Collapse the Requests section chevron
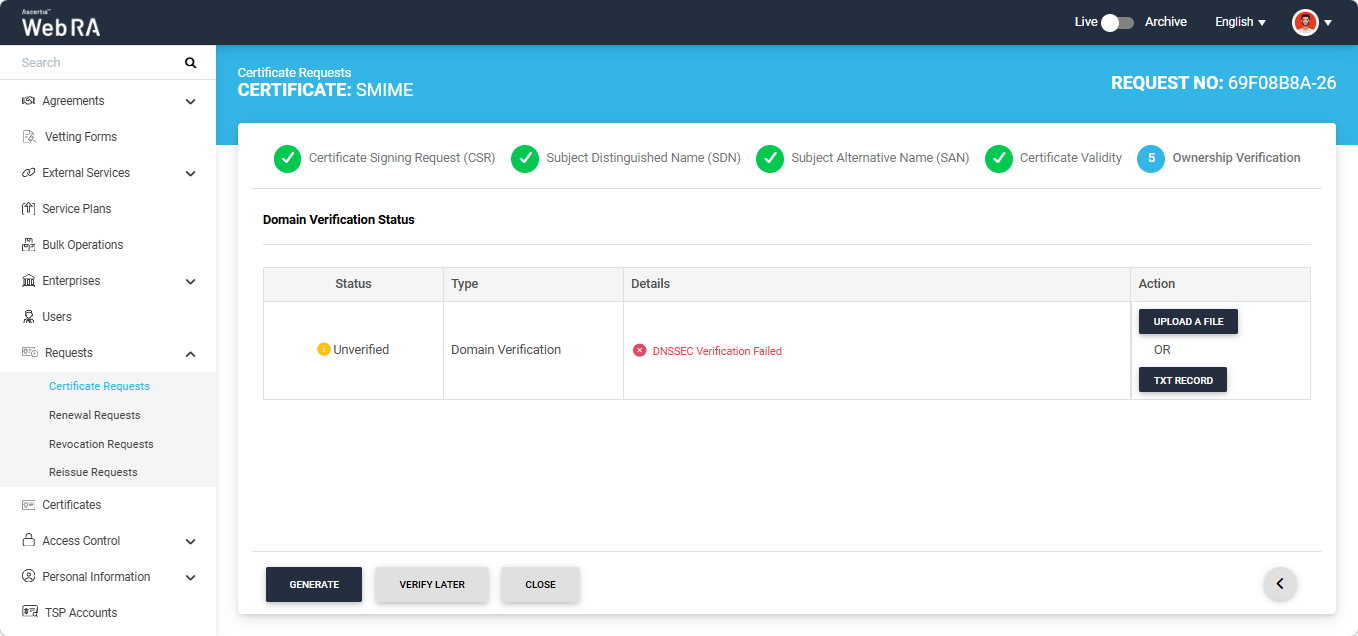This screenshot has width=1358, height=636. [191, 353]
